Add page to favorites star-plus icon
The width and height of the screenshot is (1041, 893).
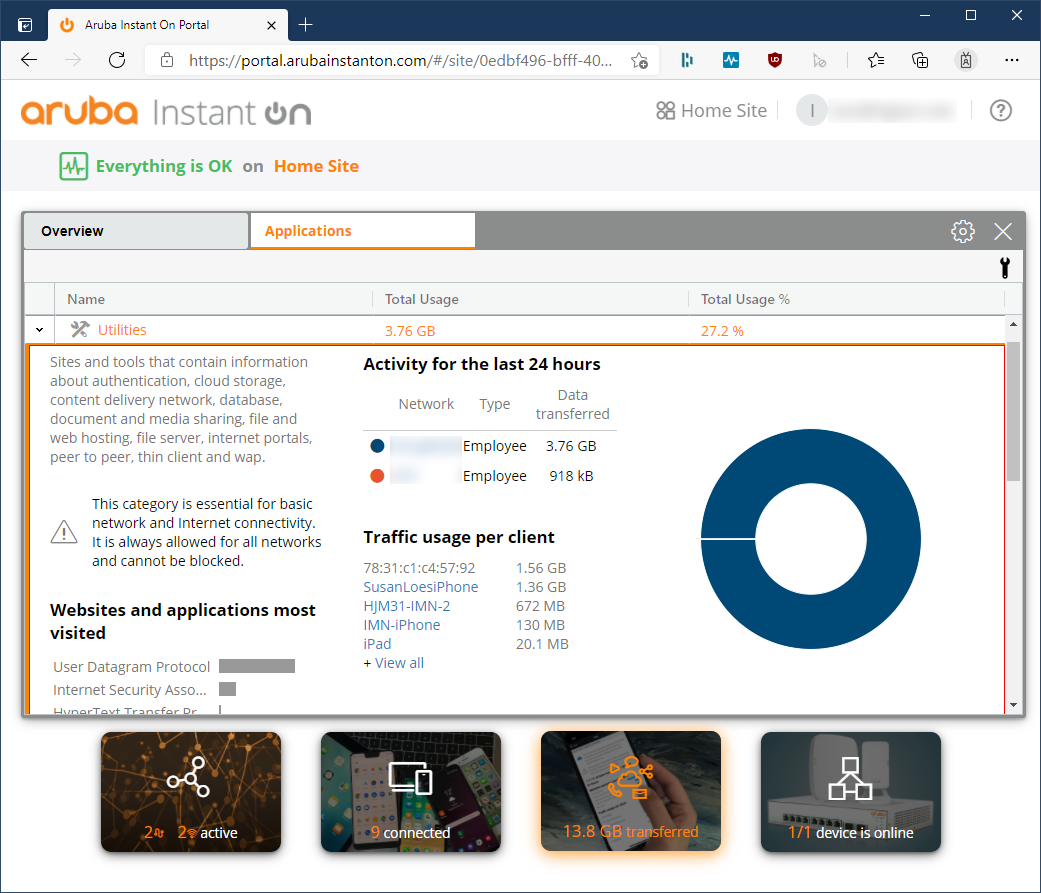[x=639, y=60]
